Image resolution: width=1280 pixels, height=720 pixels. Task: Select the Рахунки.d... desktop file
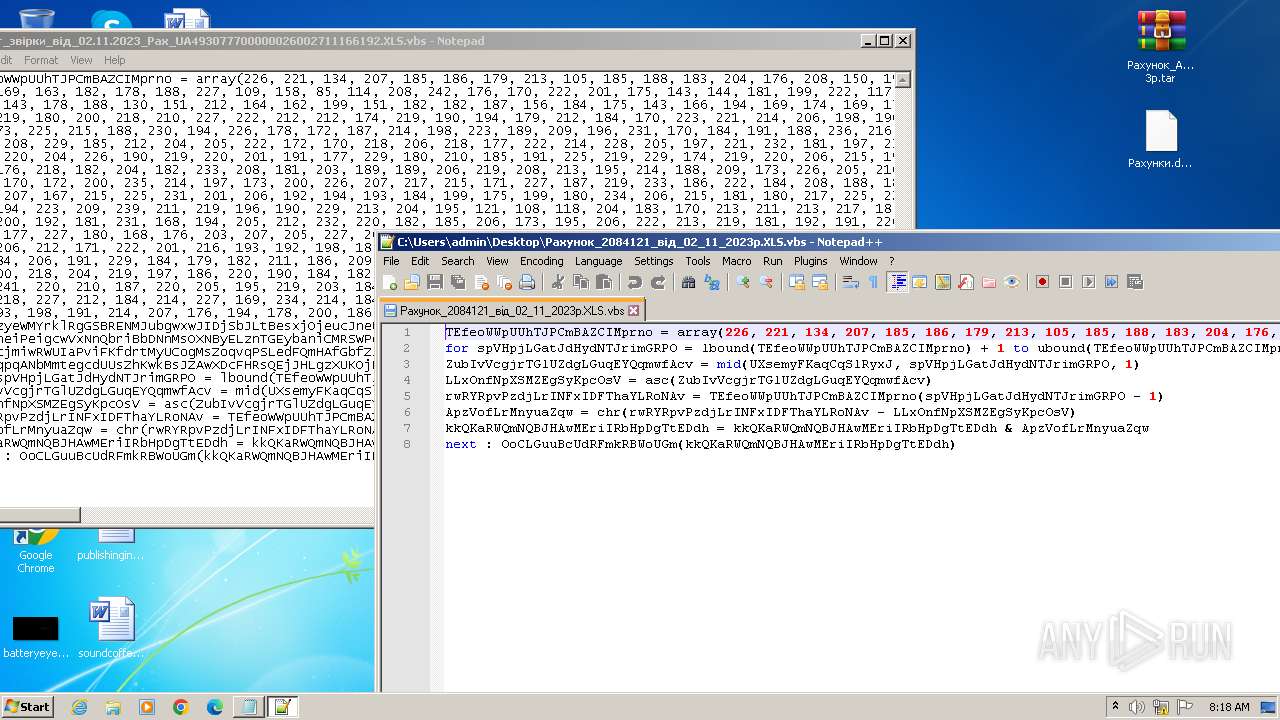click(x=1161, y=139)
